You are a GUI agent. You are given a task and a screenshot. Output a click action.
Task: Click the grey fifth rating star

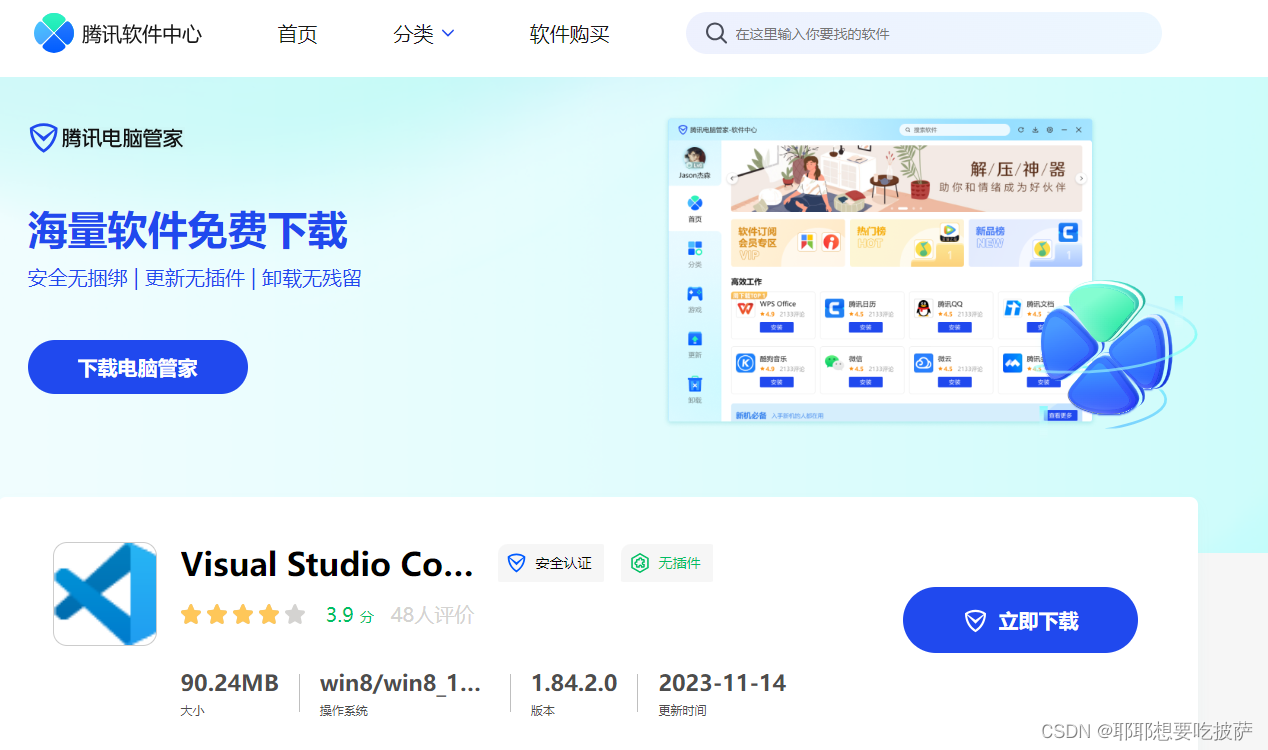pos(295,615)
